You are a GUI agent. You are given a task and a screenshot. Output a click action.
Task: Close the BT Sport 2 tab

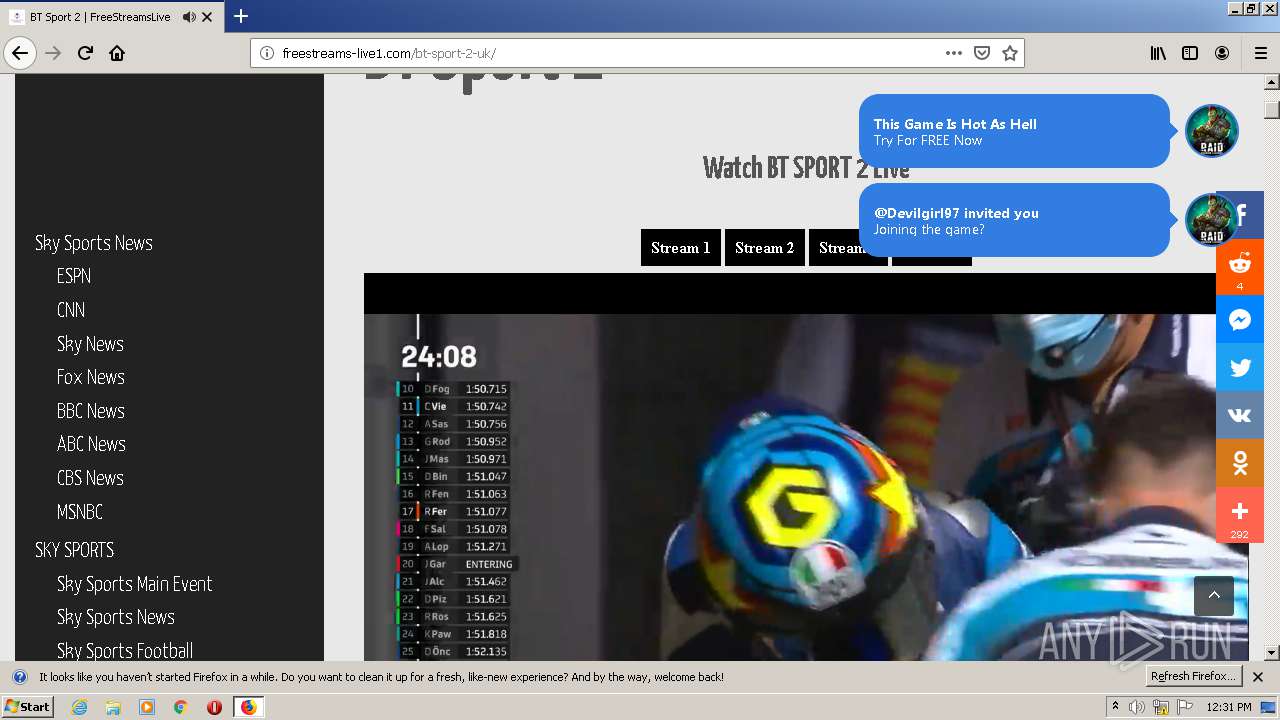[x=207, y=17]
